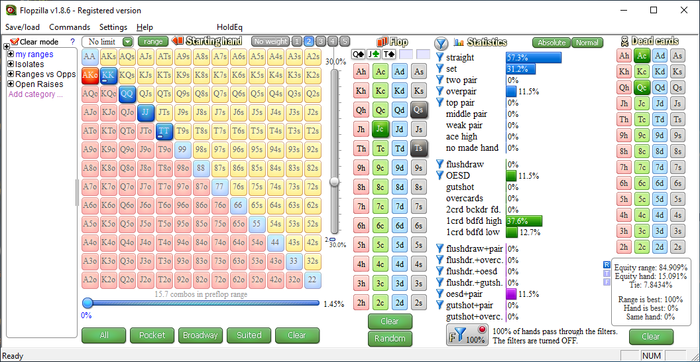
Task: Select the Ah card in flop selector
Action: [361, 71]
